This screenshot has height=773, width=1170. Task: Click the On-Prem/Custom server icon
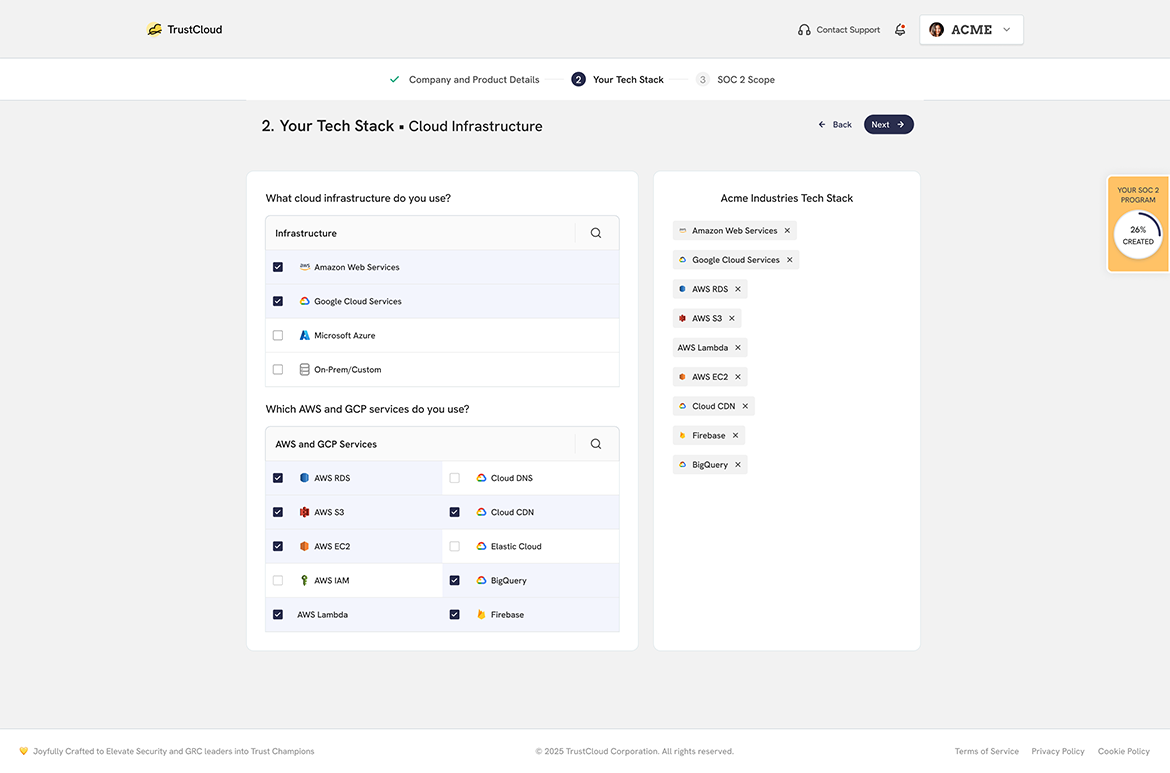coord(304,369)
